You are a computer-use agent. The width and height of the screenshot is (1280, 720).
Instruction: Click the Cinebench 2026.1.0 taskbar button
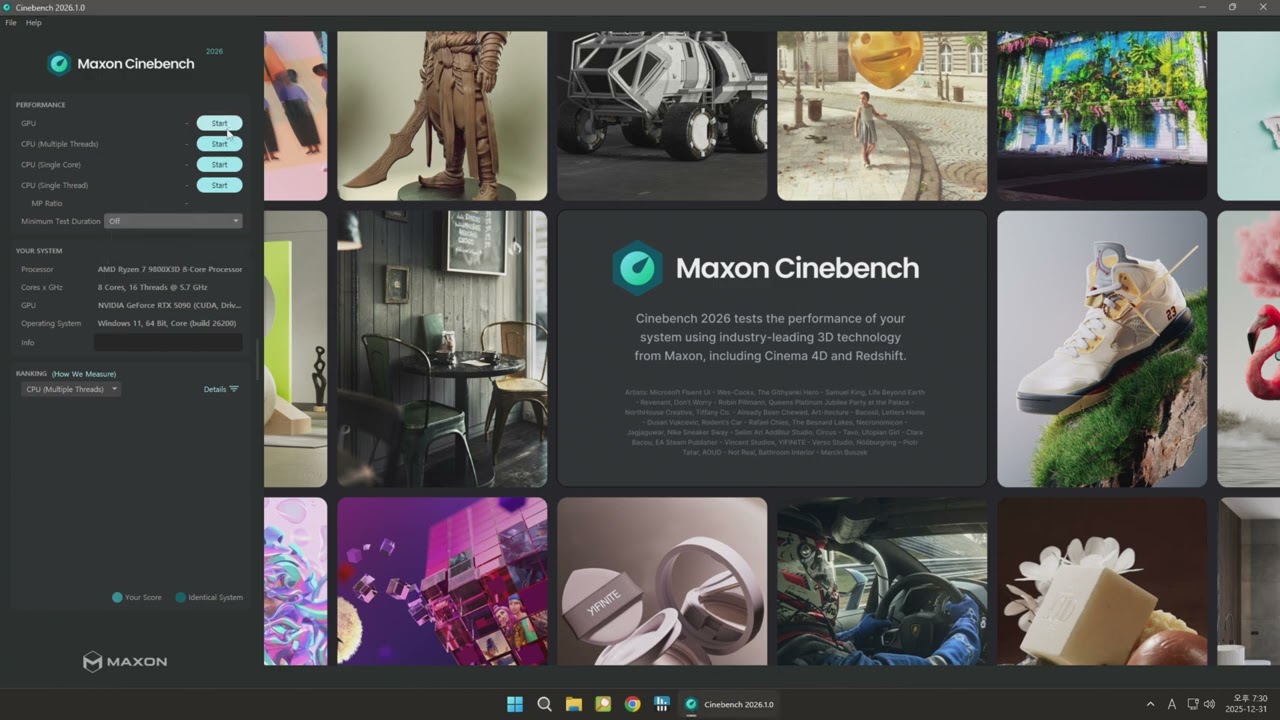[729, 704]
